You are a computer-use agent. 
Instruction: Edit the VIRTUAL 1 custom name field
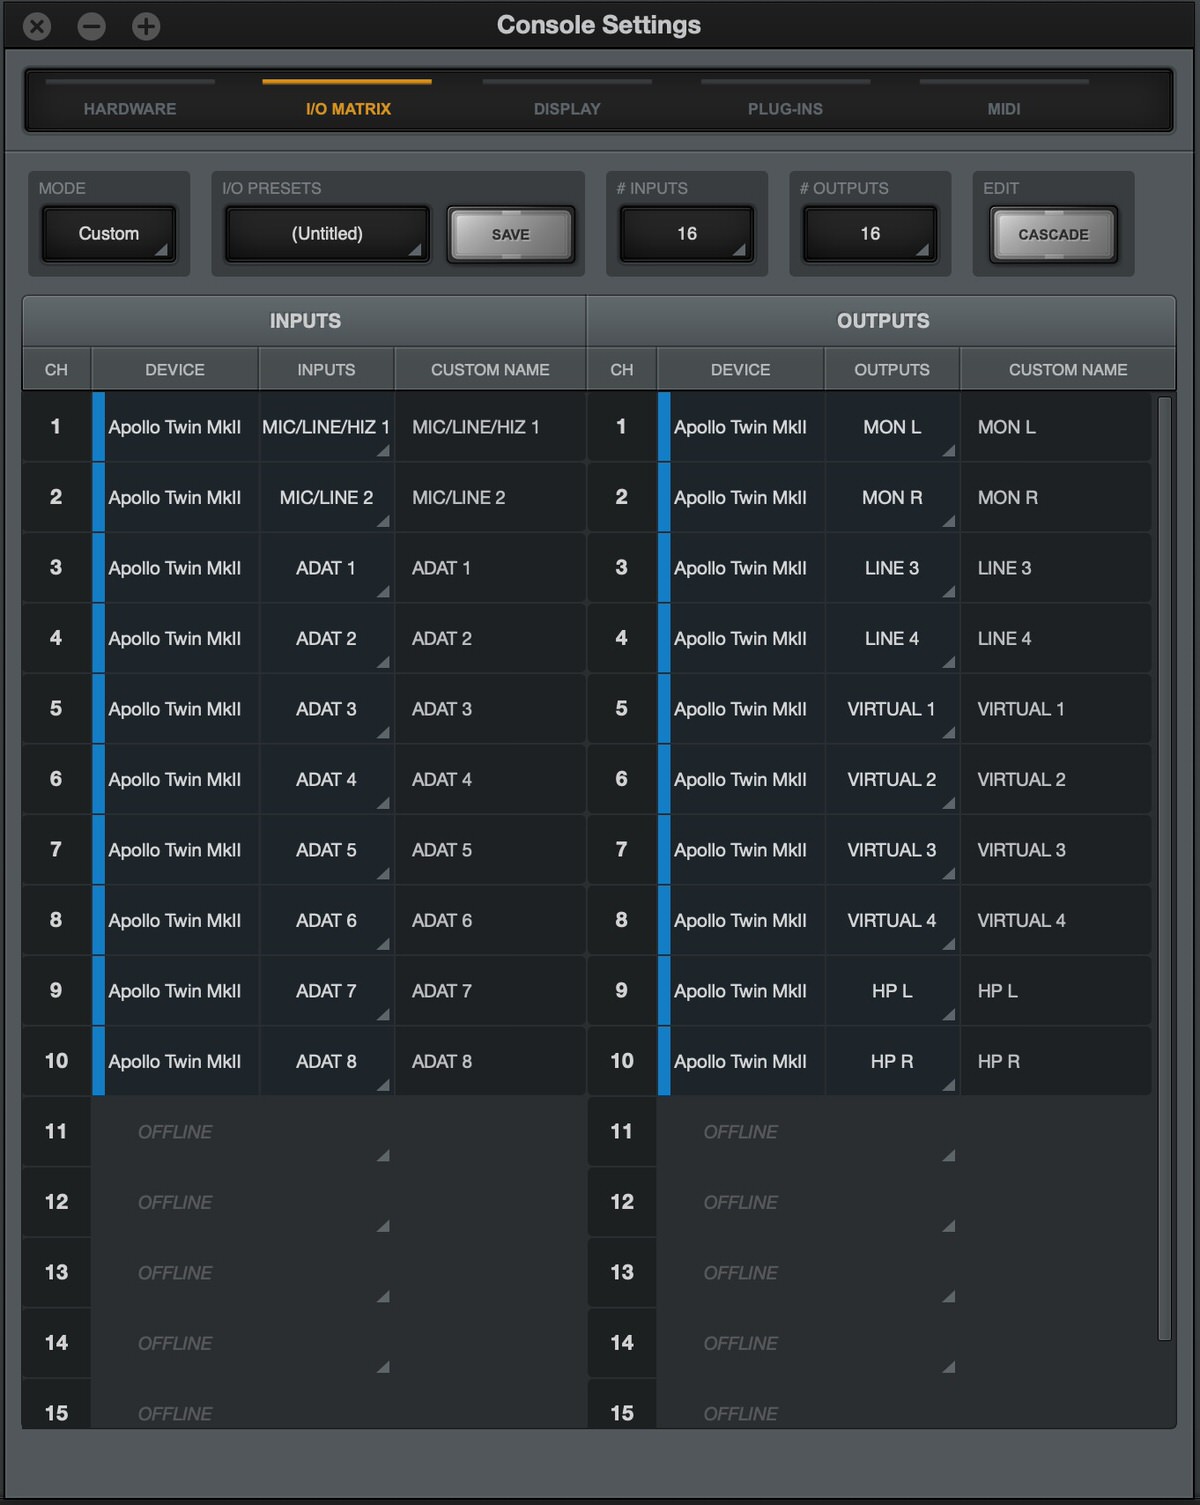coord(1056,709)
